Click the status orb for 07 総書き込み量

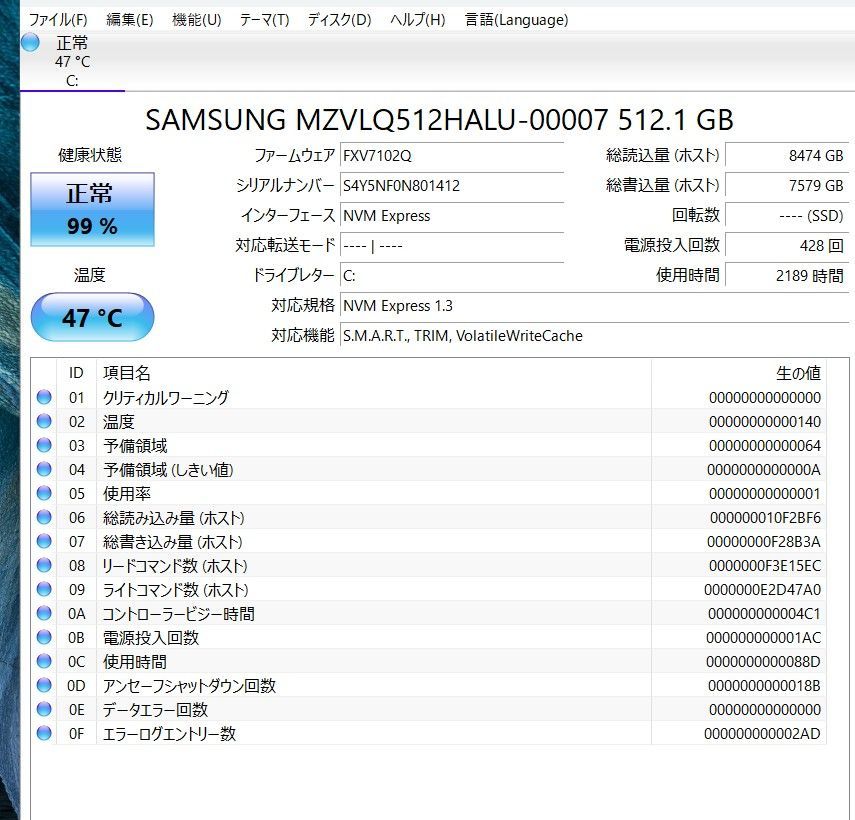pos(44,541)
